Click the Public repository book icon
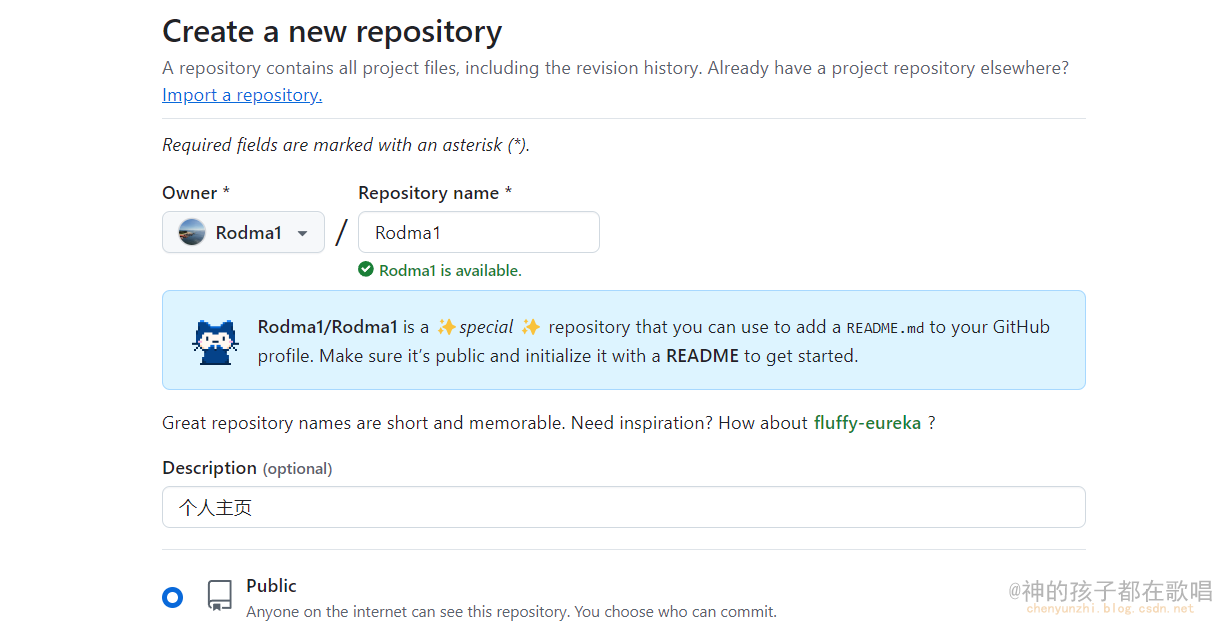Image resolution: width=1228 pixels, height=633 pixels. [220, 596]
